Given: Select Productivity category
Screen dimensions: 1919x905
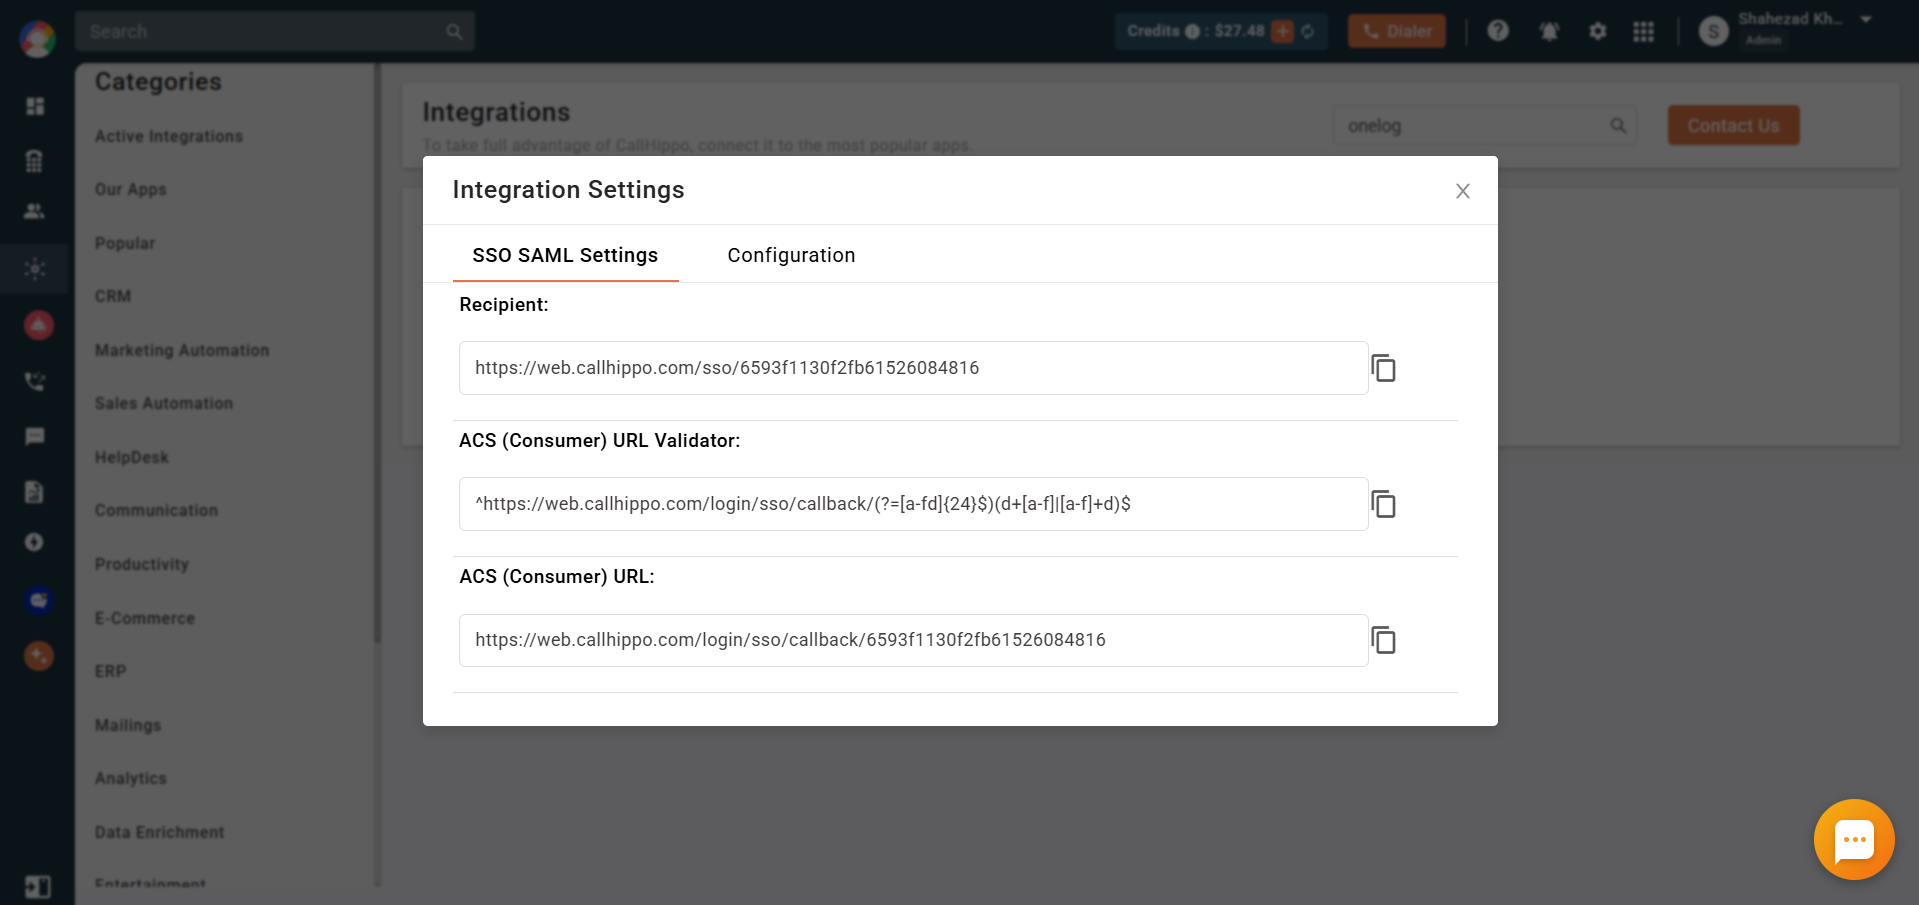Looking at the screenshot, I should click(142, 564).
